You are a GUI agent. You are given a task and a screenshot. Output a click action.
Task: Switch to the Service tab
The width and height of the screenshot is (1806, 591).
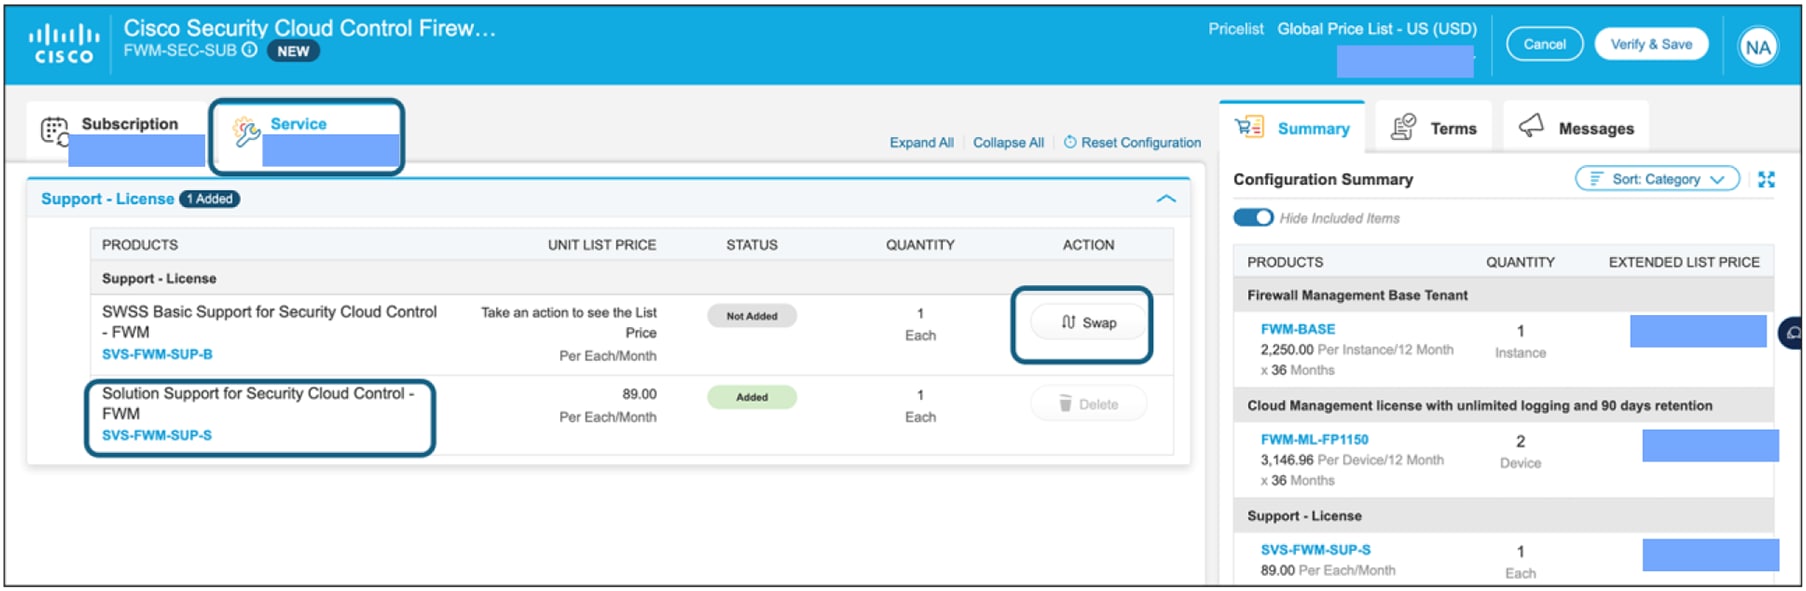pos(306,136)
